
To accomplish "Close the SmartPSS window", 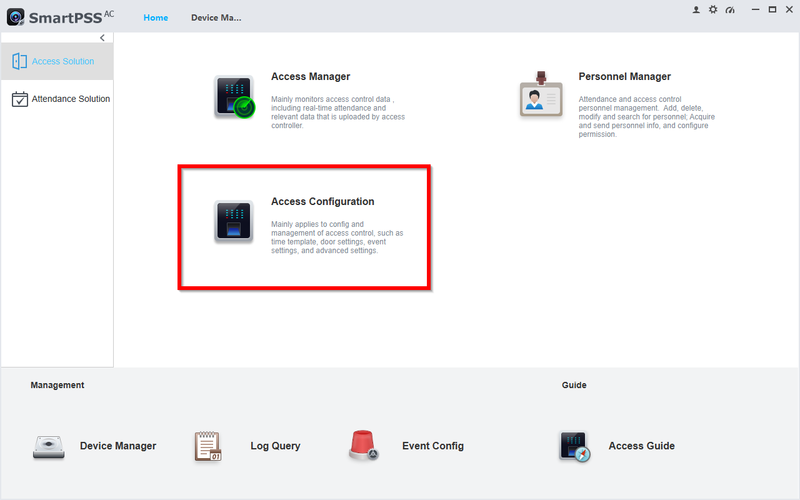I will point(789,10).
